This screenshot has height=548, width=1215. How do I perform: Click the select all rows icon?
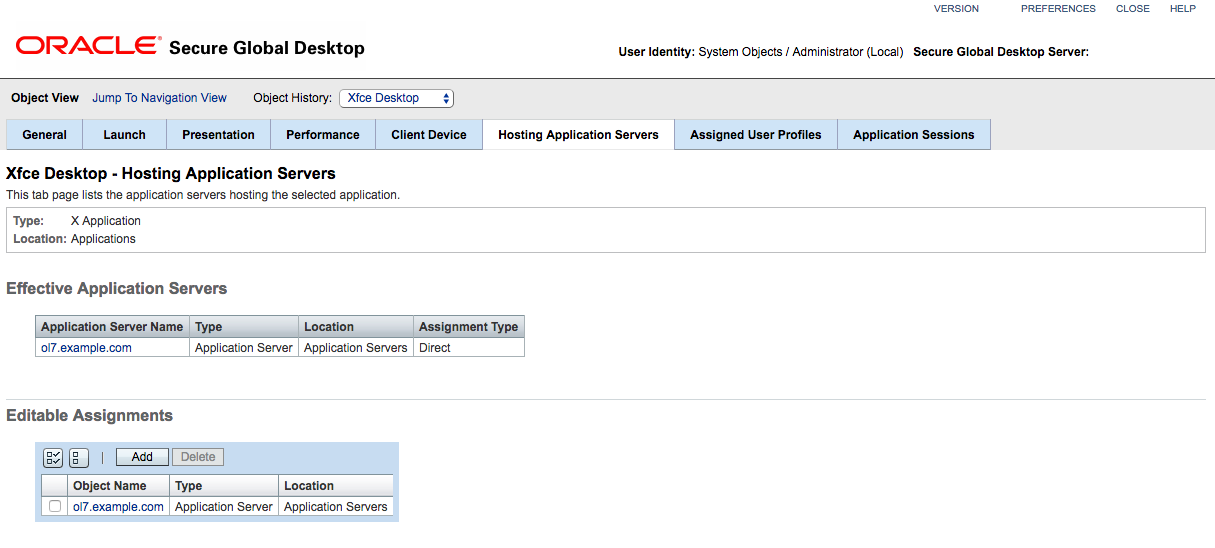point(54,457)
